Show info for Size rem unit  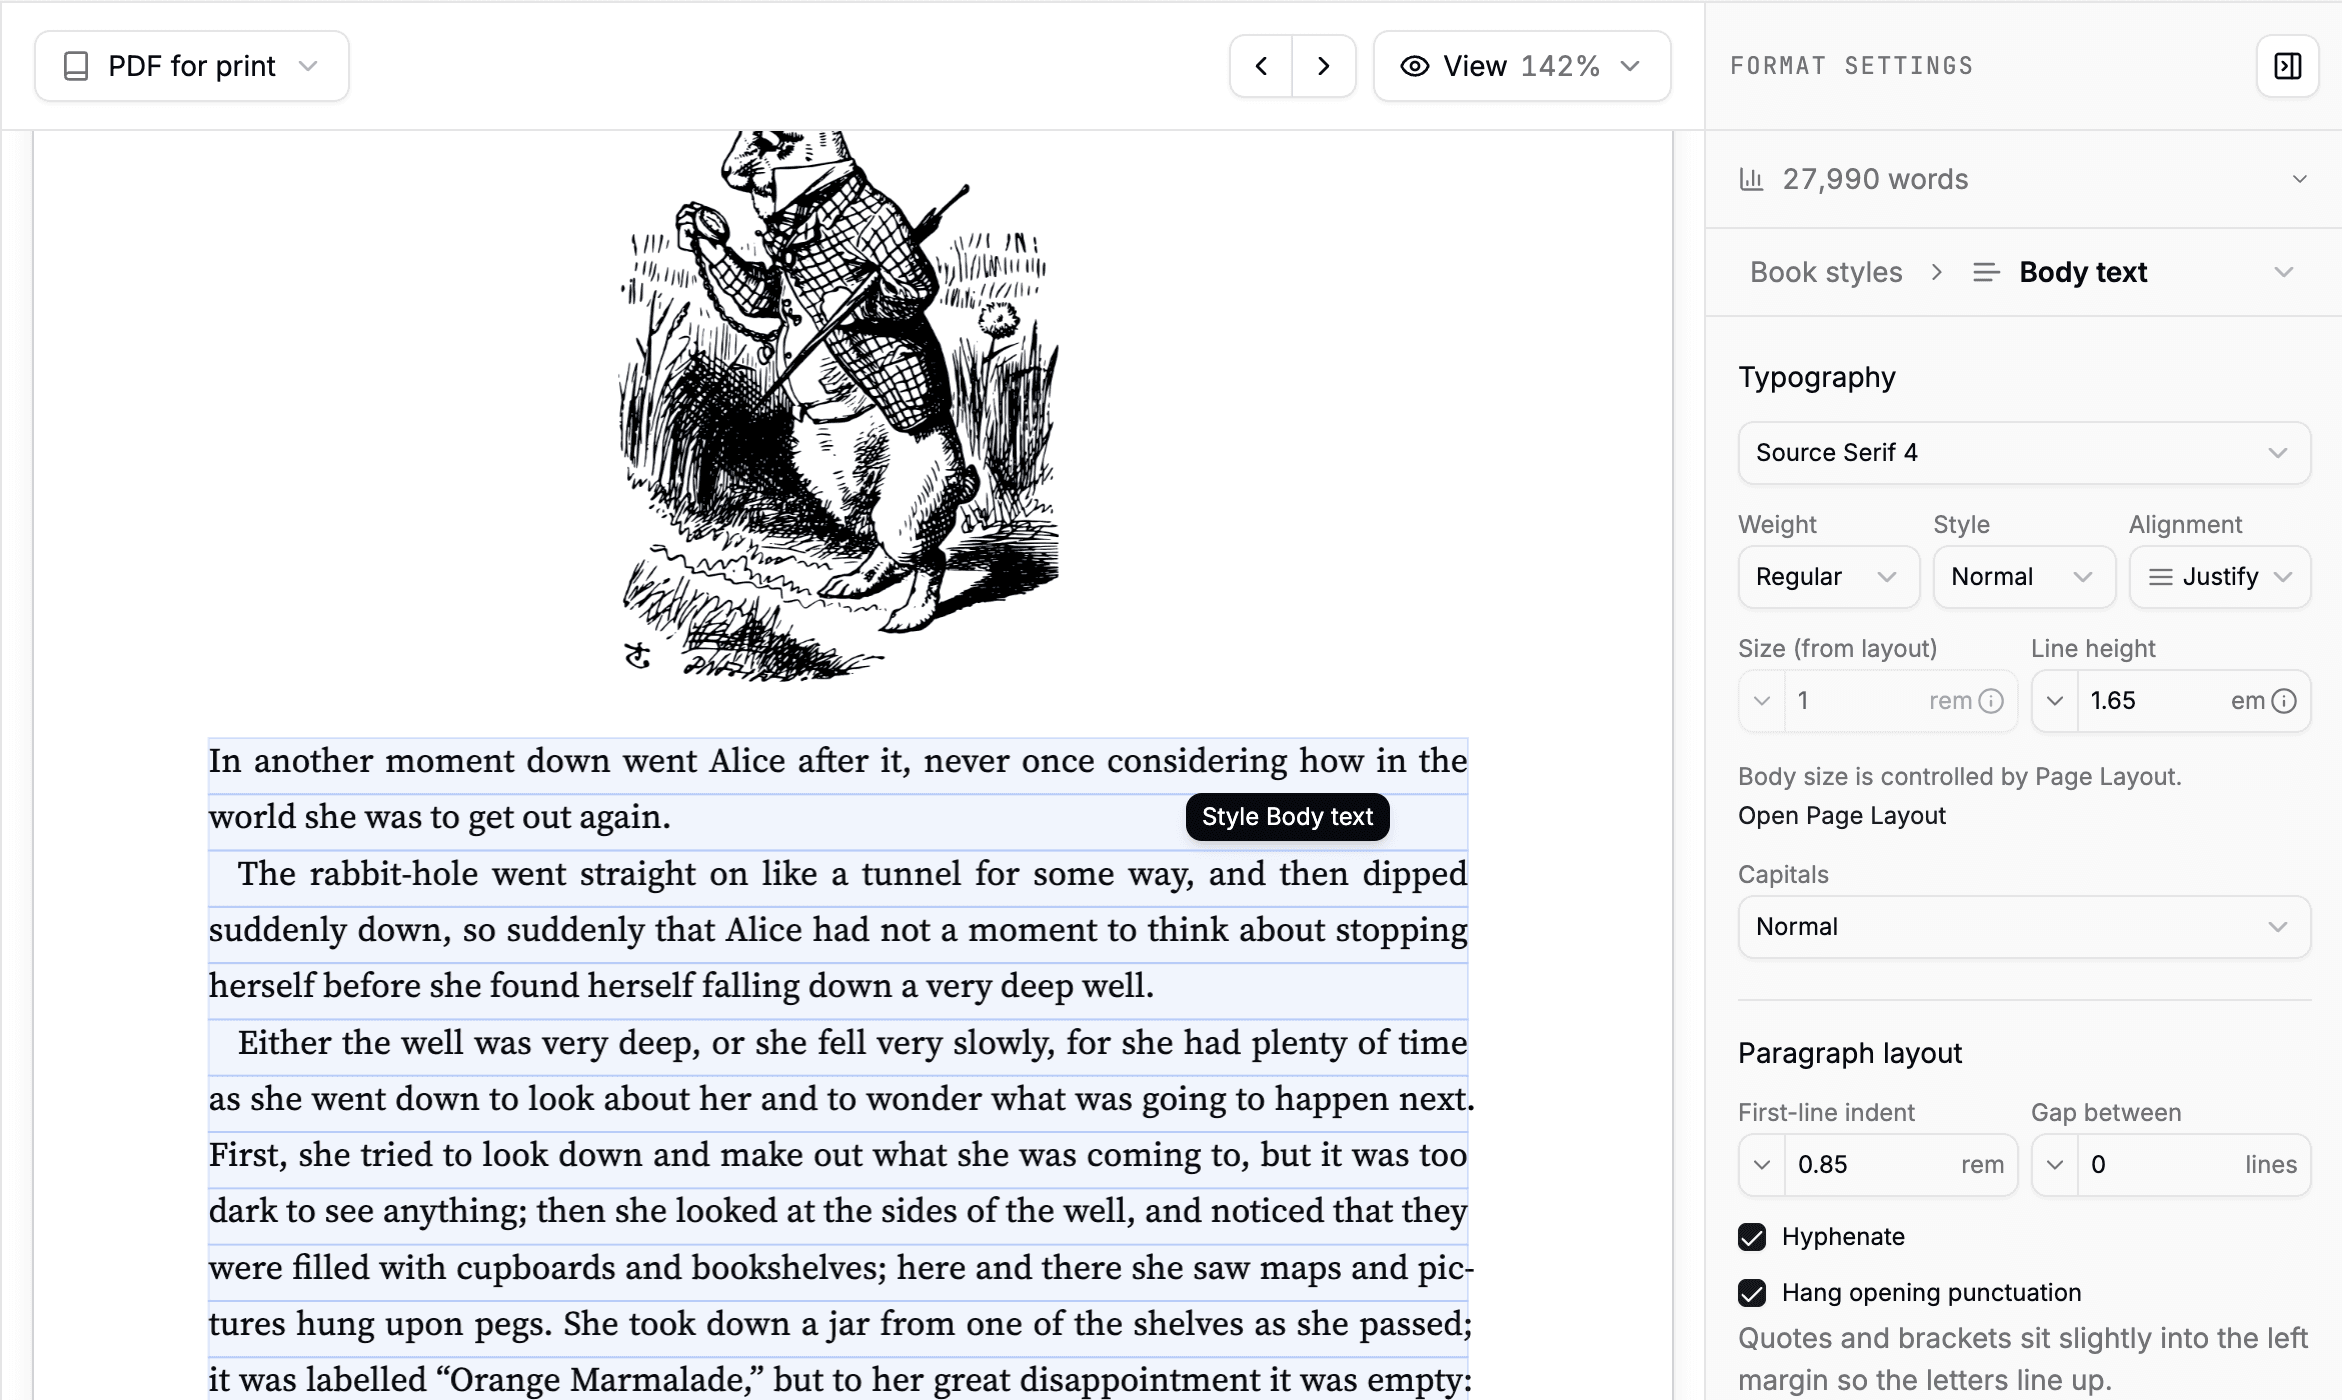pos(1992,701)
